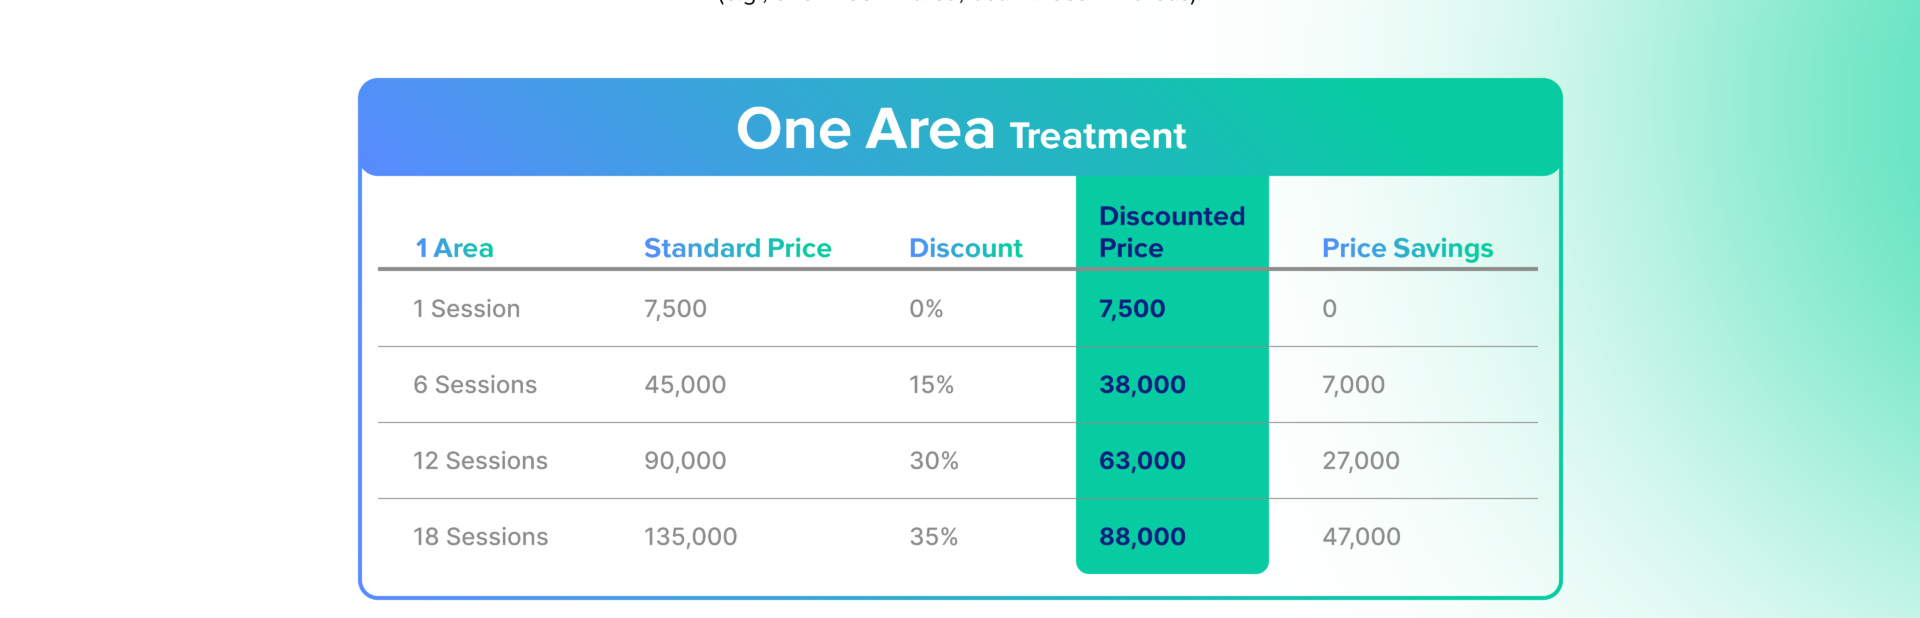Click the 35% discount value
Viewport: 1920px width, 618px height.
pos(933,537)
